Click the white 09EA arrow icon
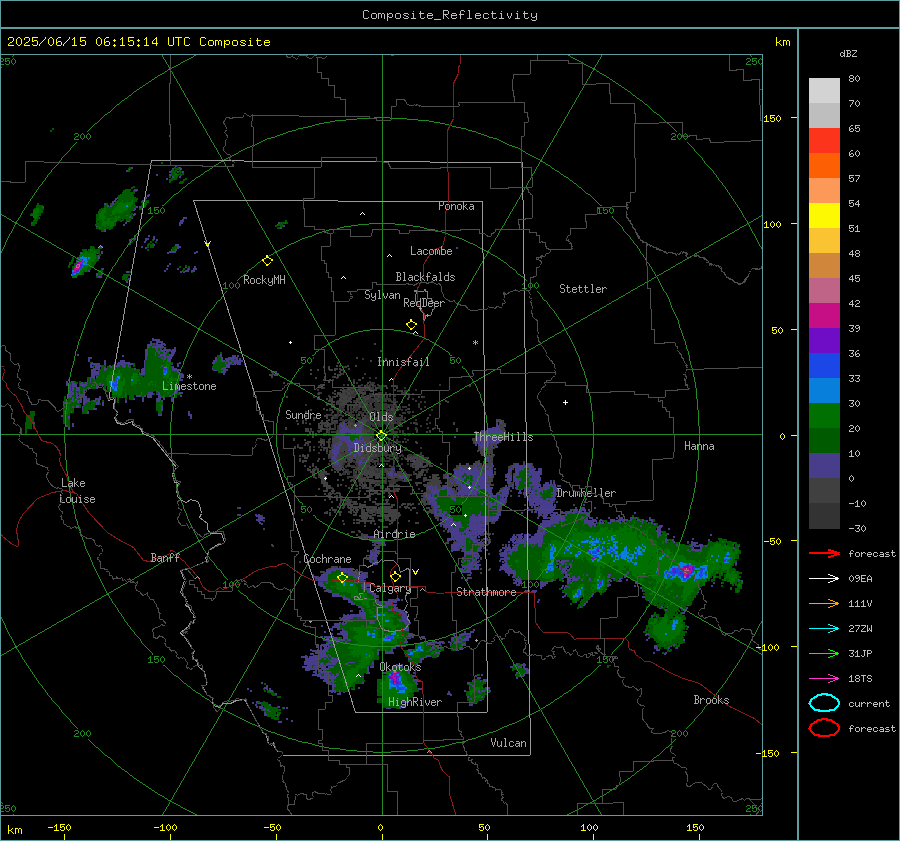Image resolution: width=900 pixels, height=841 pixels. pos(824,578)
